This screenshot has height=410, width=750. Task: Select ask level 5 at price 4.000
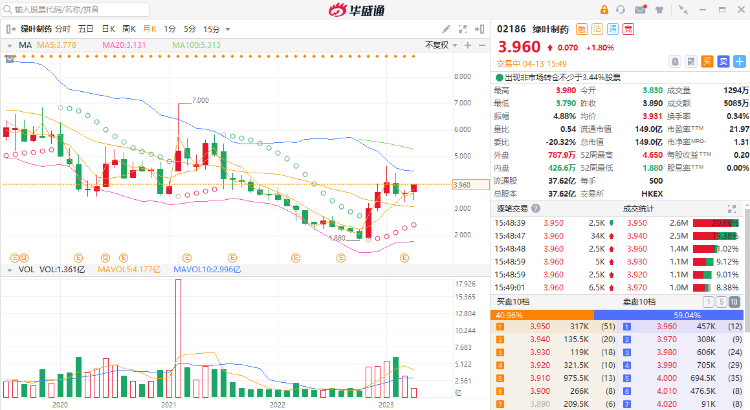pos(683,378)
